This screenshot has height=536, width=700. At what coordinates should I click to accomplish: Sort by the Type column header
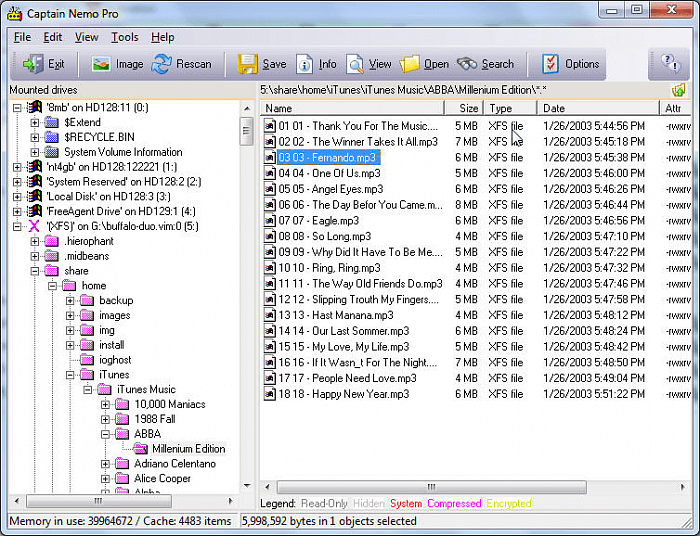[511, 108]
